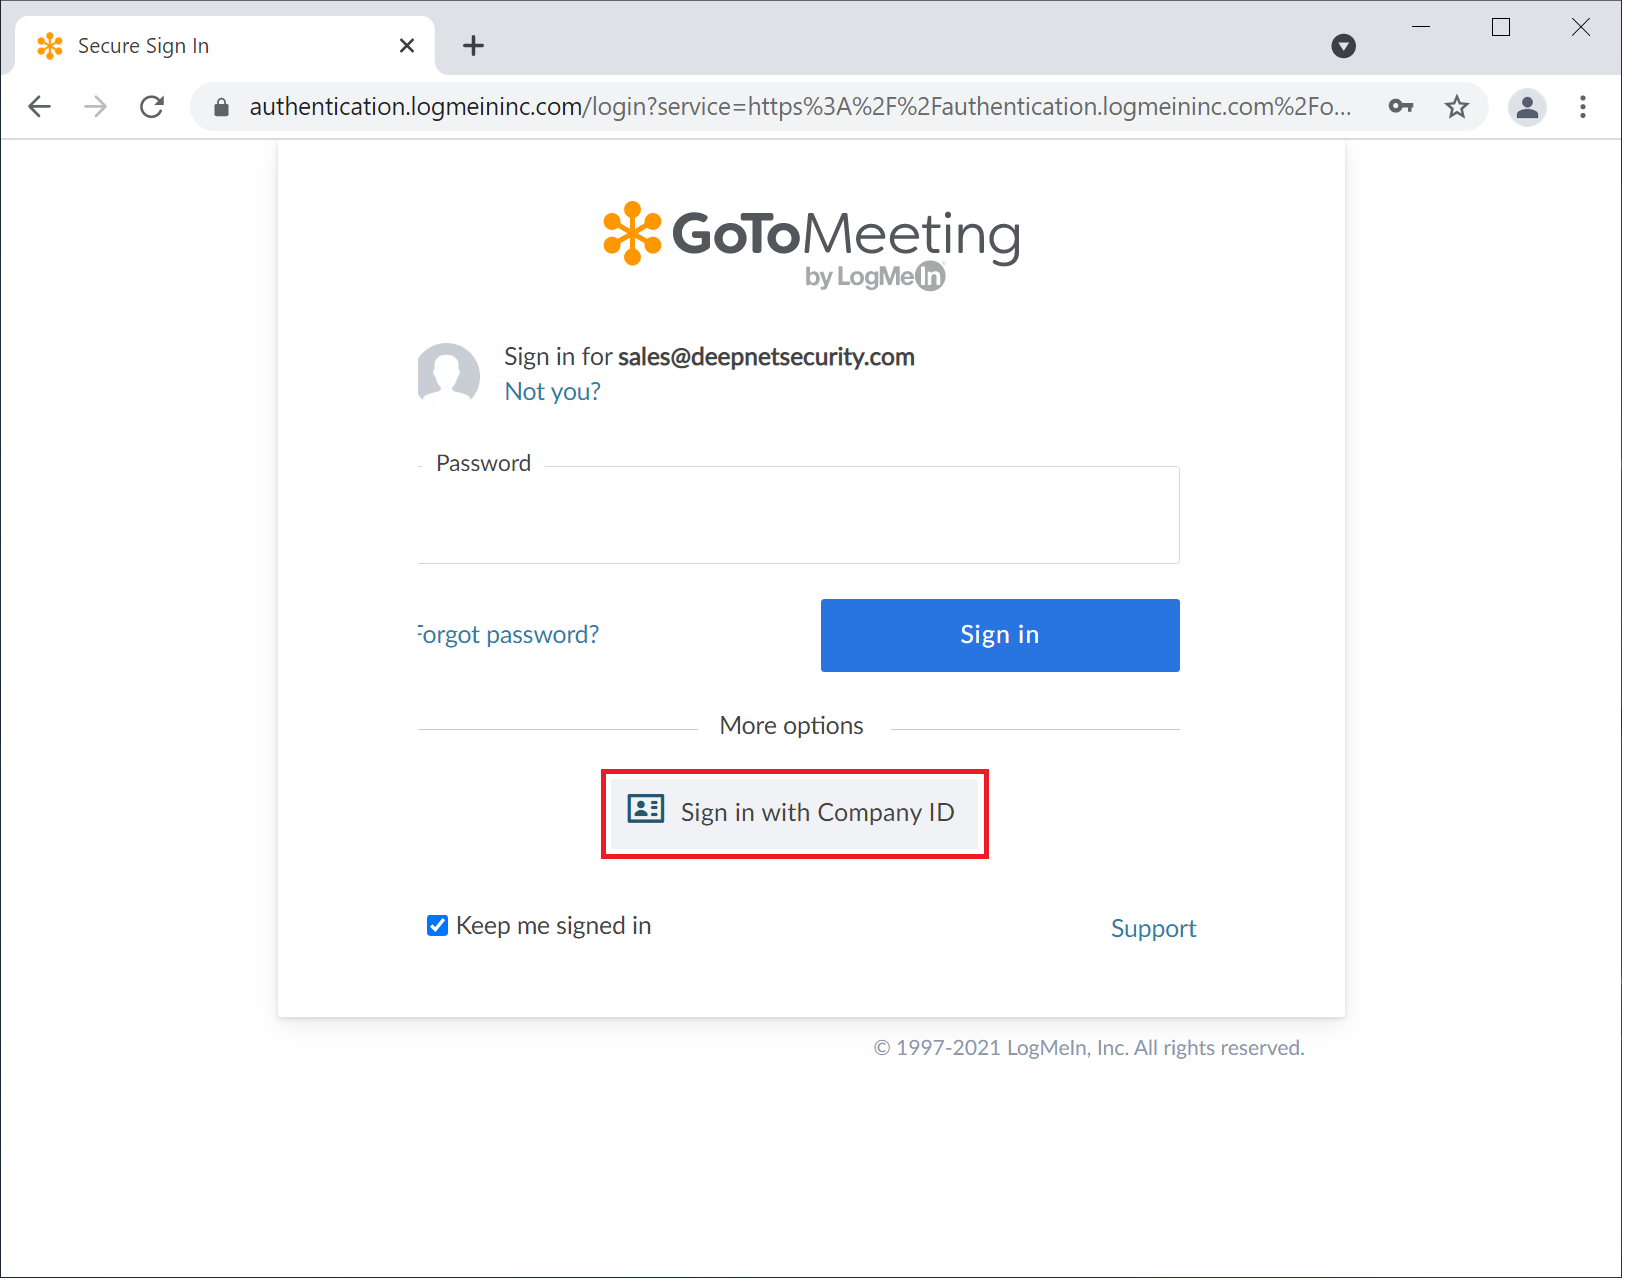Click the browser forward arrow
The image size is (1628, 1284).
click(96, 107)
